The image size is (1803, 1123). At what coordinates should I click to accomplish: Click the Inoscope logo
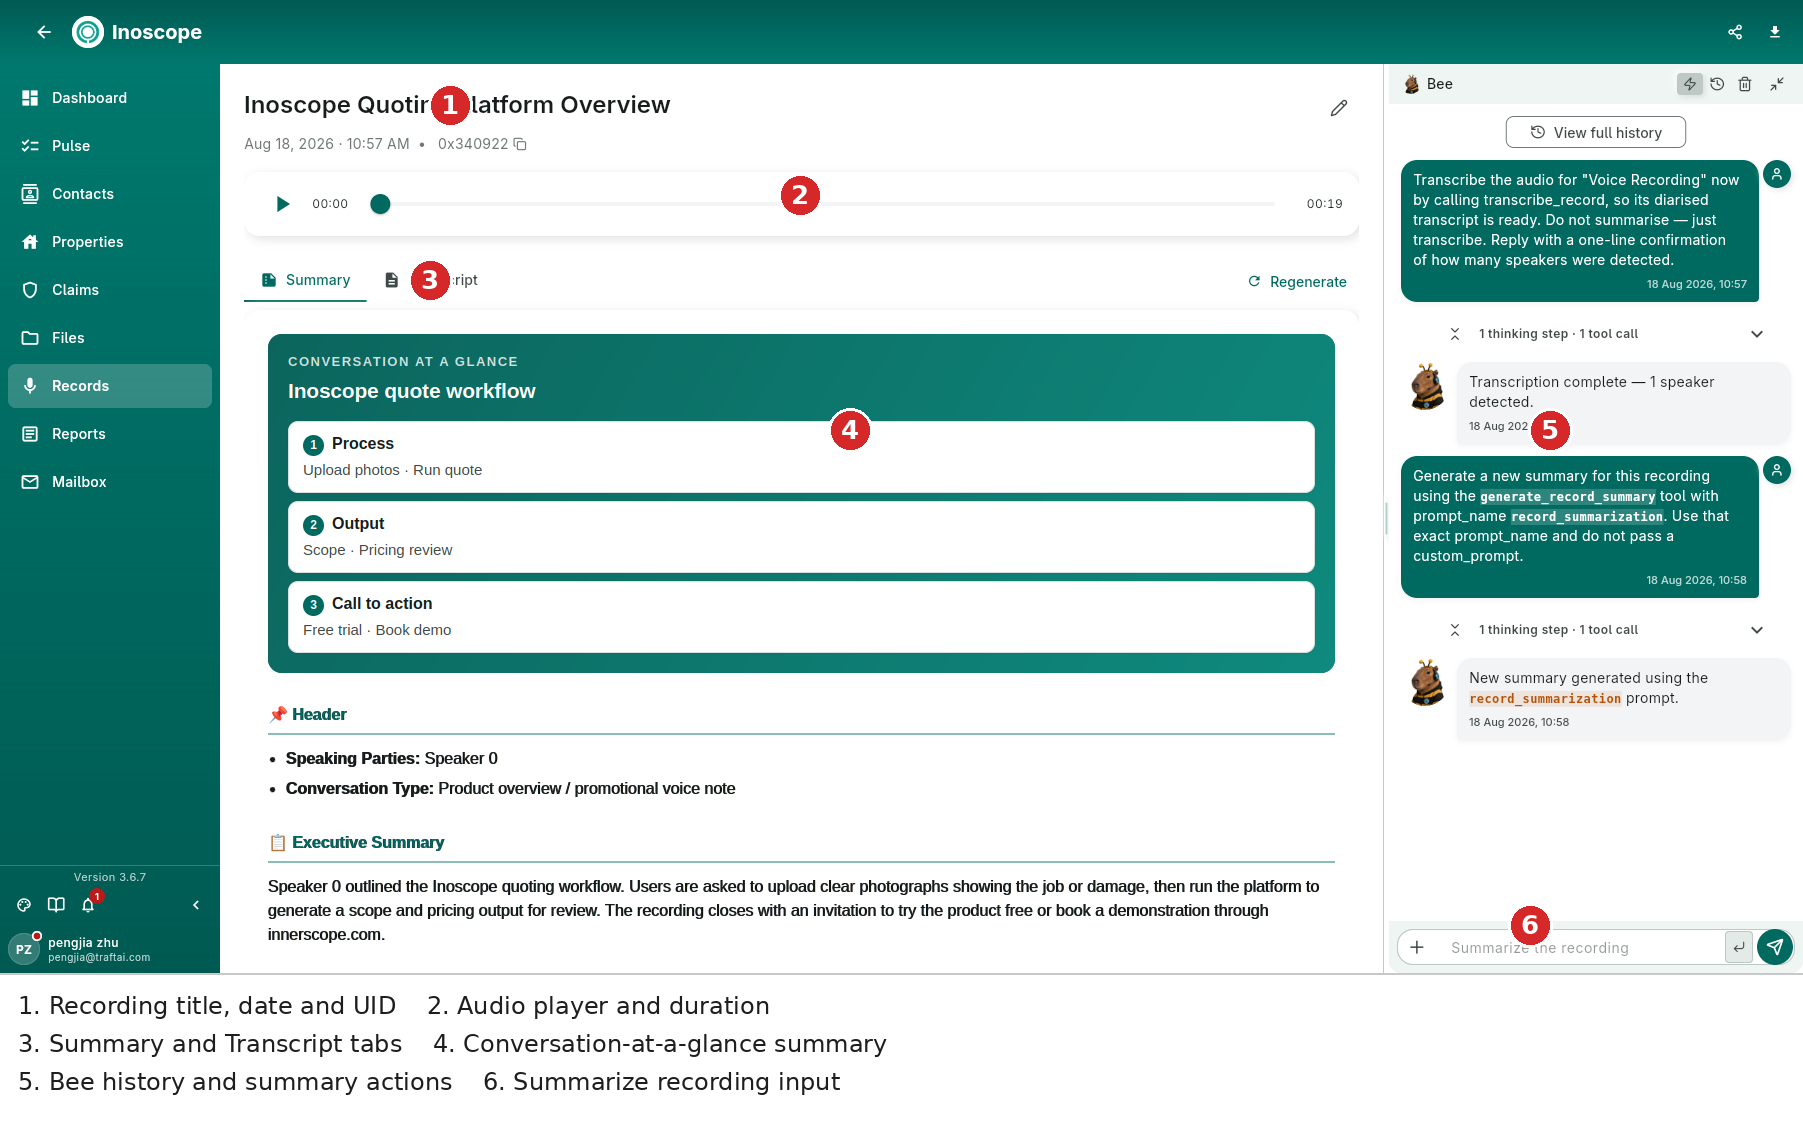(x=88, y=32)
